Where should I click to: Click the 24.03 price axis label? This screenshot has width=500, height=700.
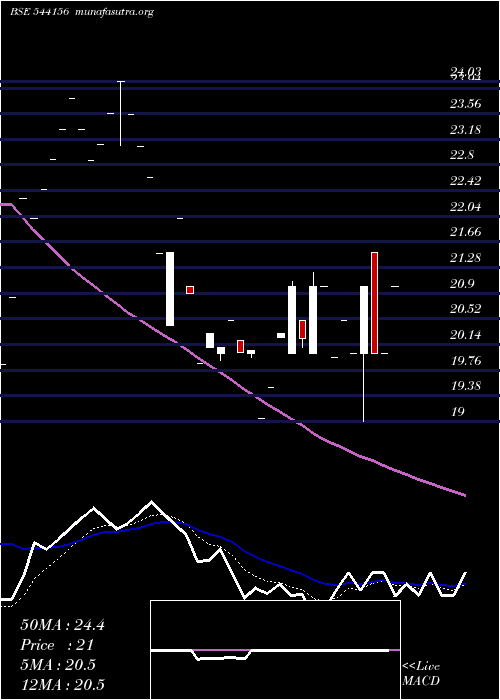click(465, 71)
